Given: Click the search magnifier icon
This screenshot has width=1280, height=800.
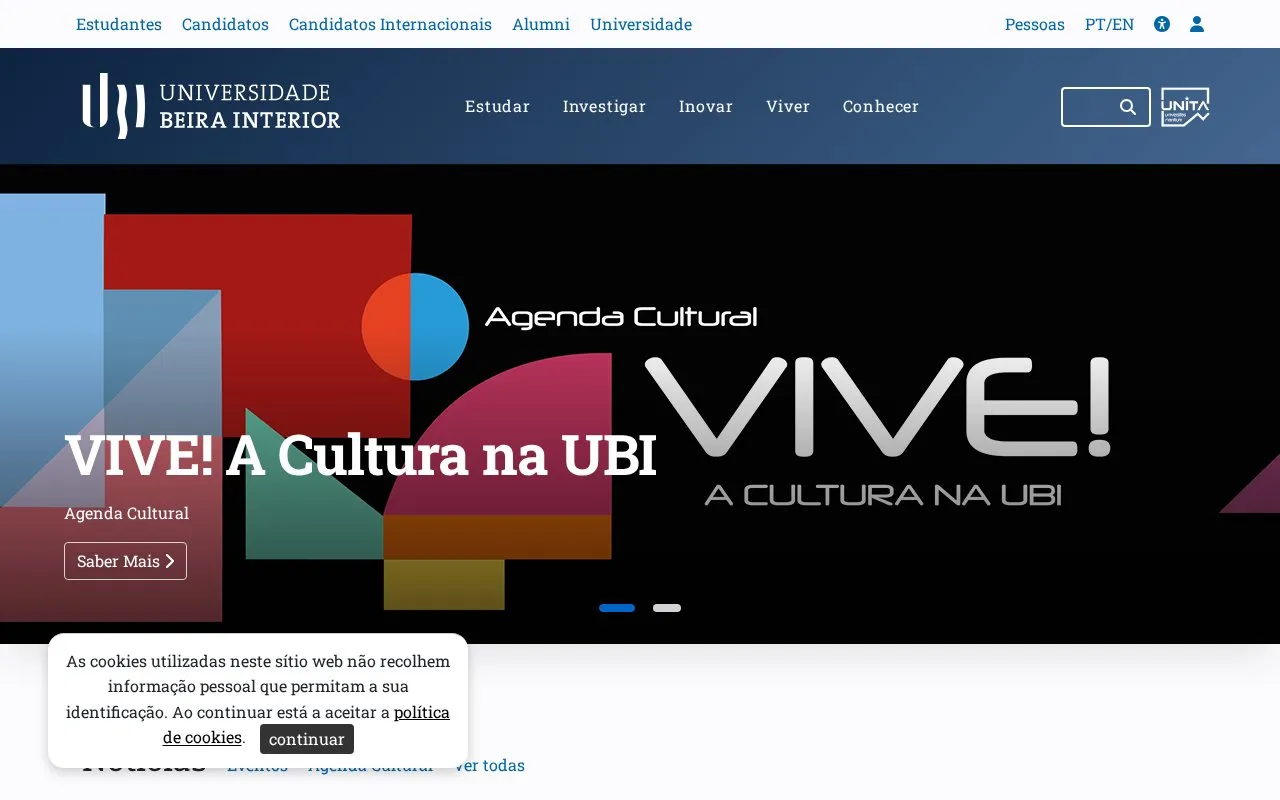Looking at the screenshot, I should point(1128,107).
